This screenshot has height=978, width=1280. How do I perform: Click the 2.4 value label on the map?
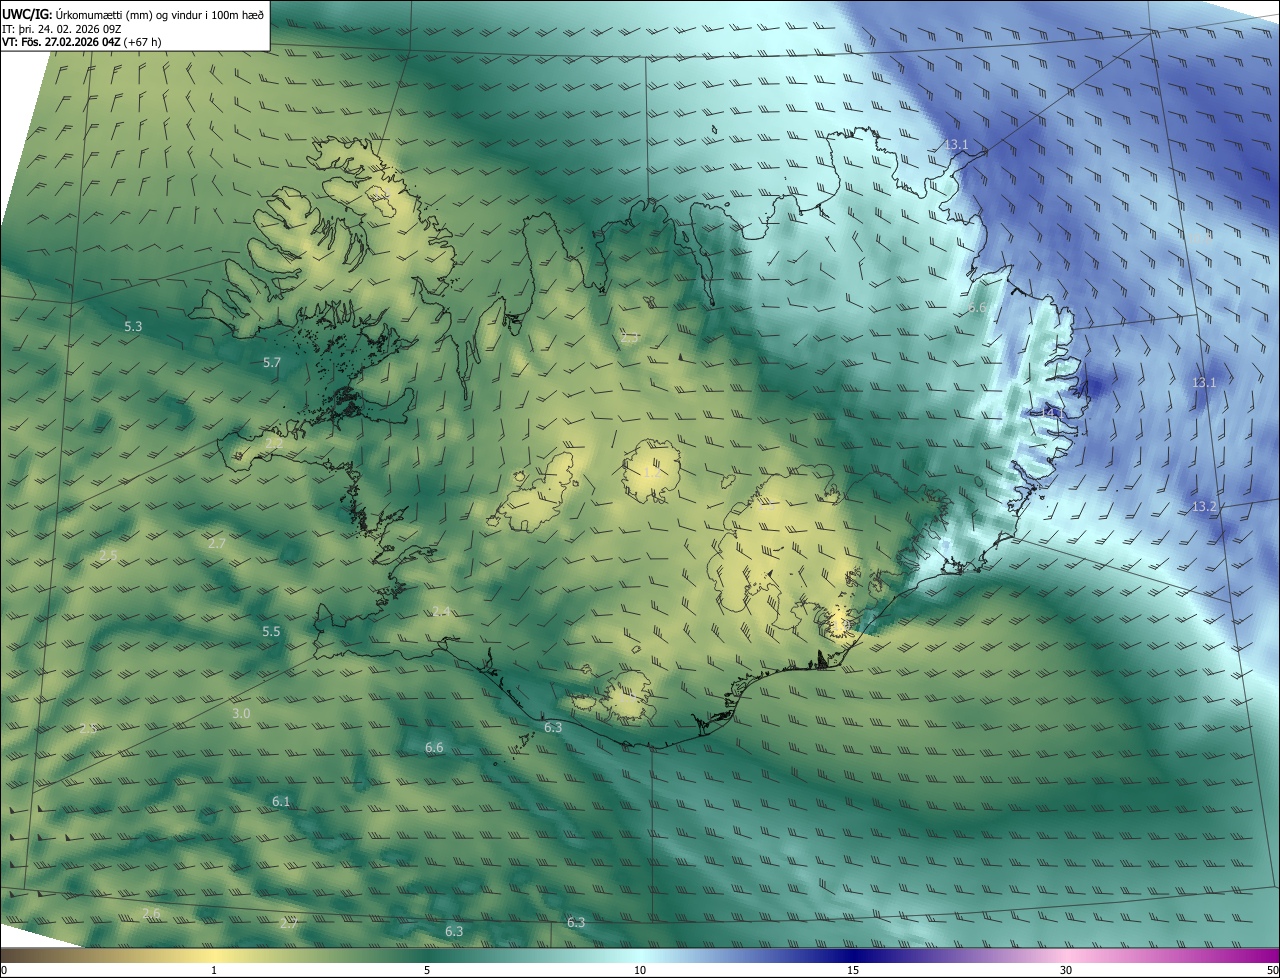441,611
